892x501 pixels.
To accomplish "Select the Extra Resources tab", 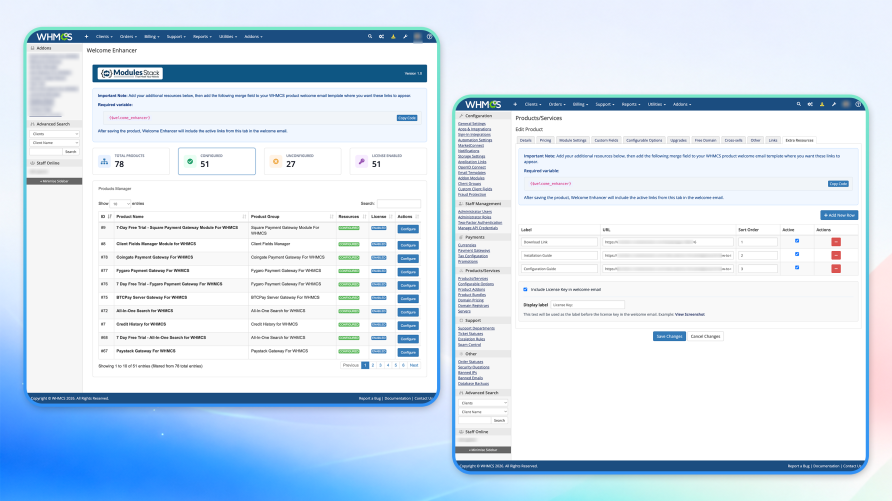I will pos(799,140).
